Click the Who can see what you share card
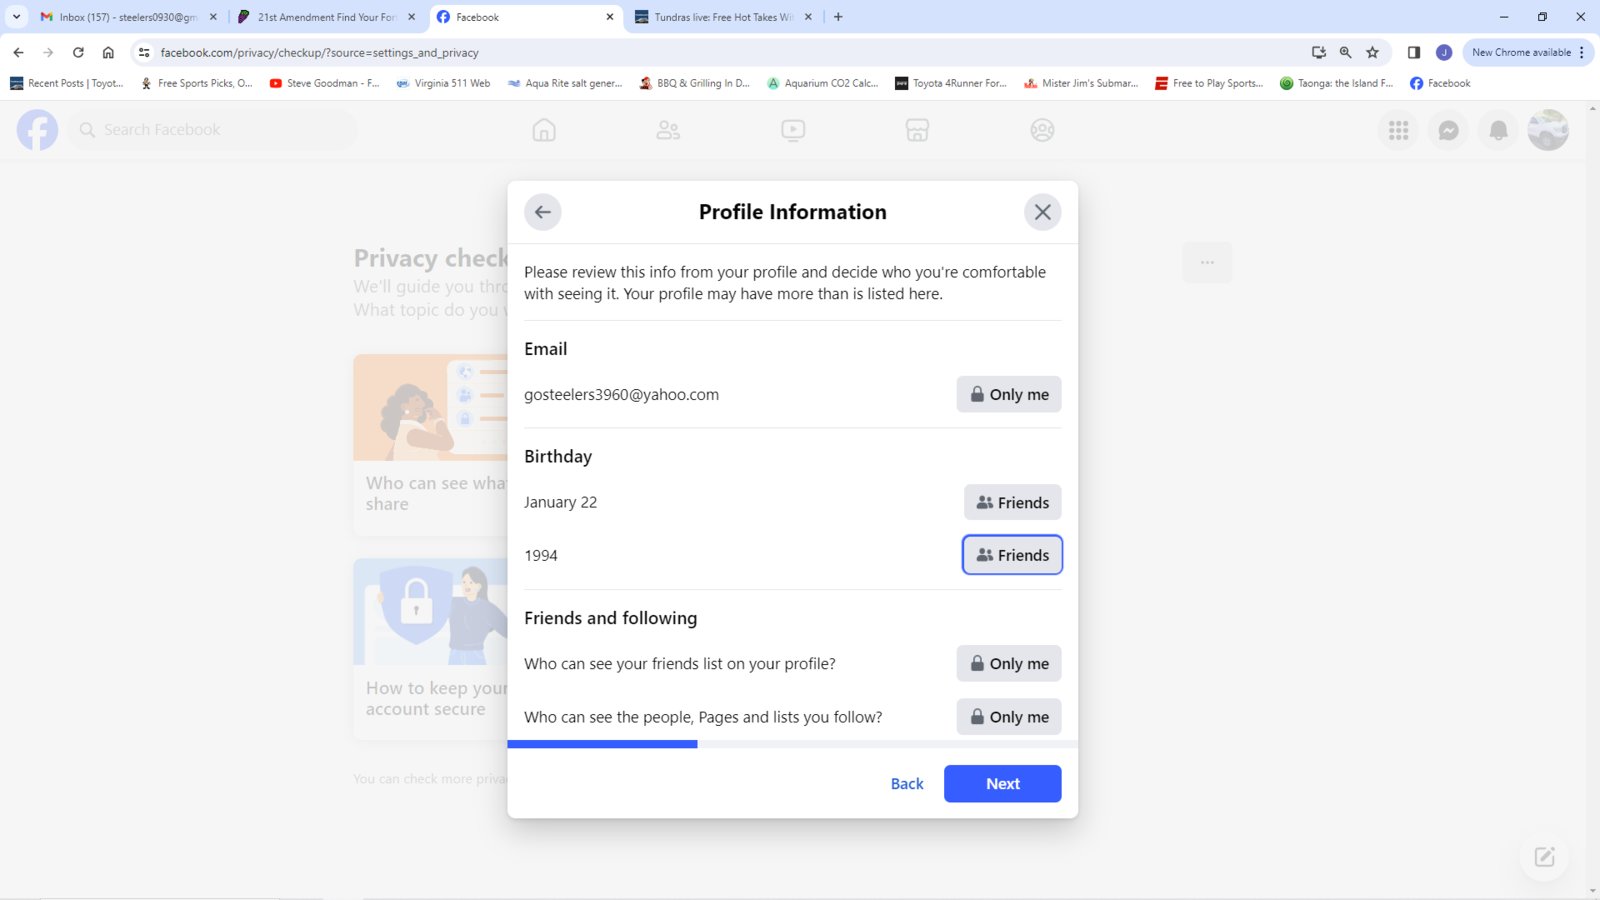Image resolution: width=1600 pixels, height=900 pixels. pos(431,444)
